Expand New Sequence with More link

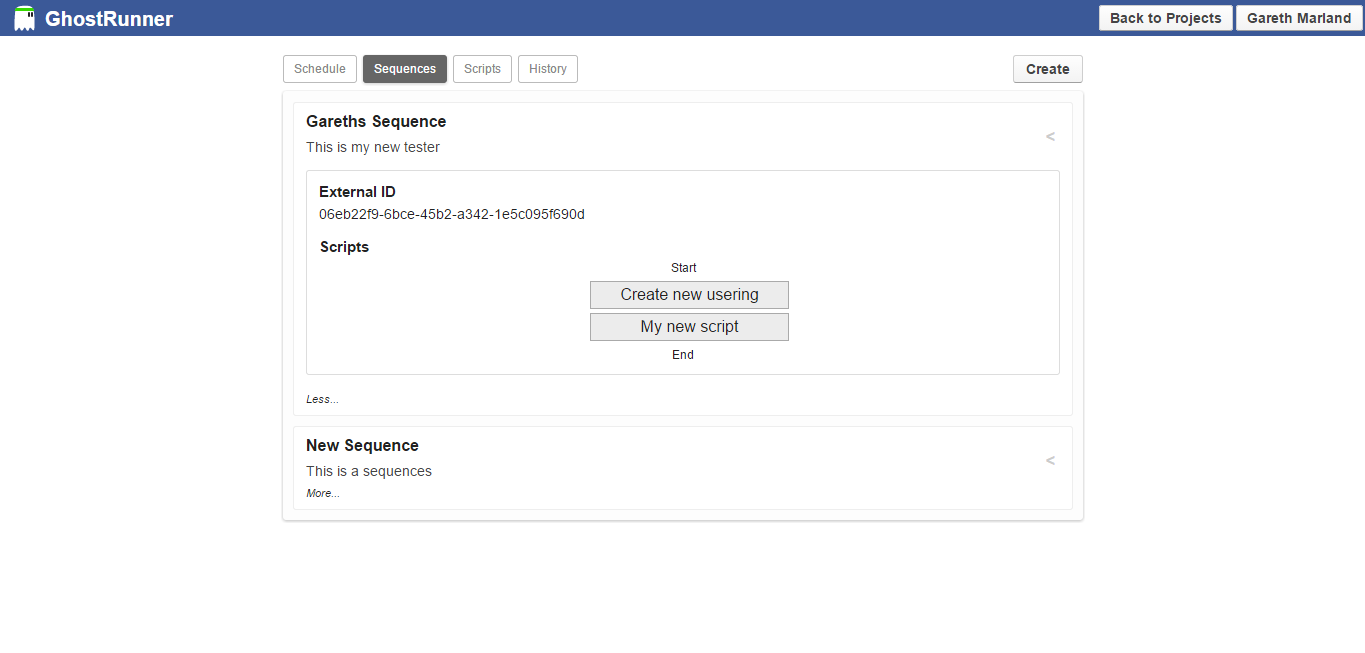coord(322,493)
